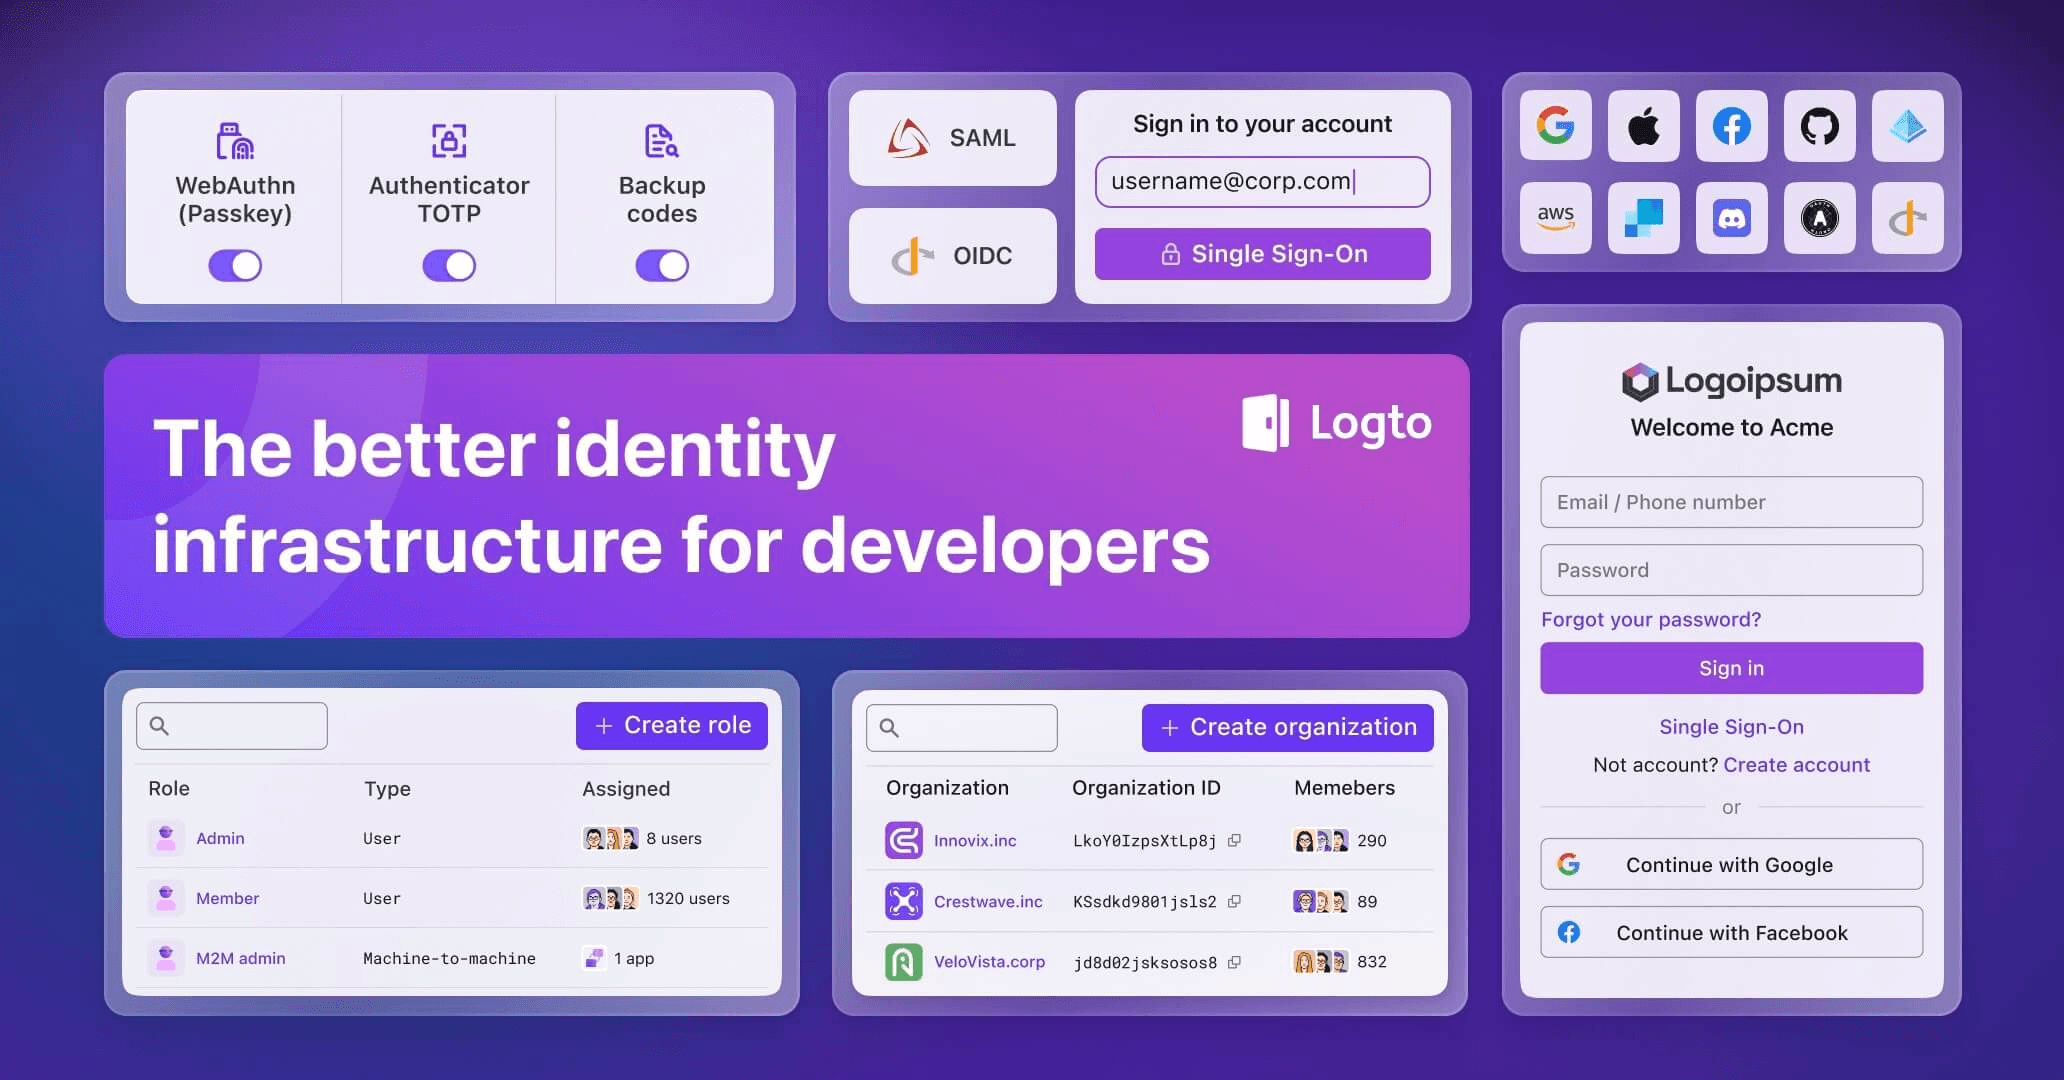This screenshot has width=2064, height=1080.
Task: Open the Crestwave.inc organization link
Action: point(988,901)
